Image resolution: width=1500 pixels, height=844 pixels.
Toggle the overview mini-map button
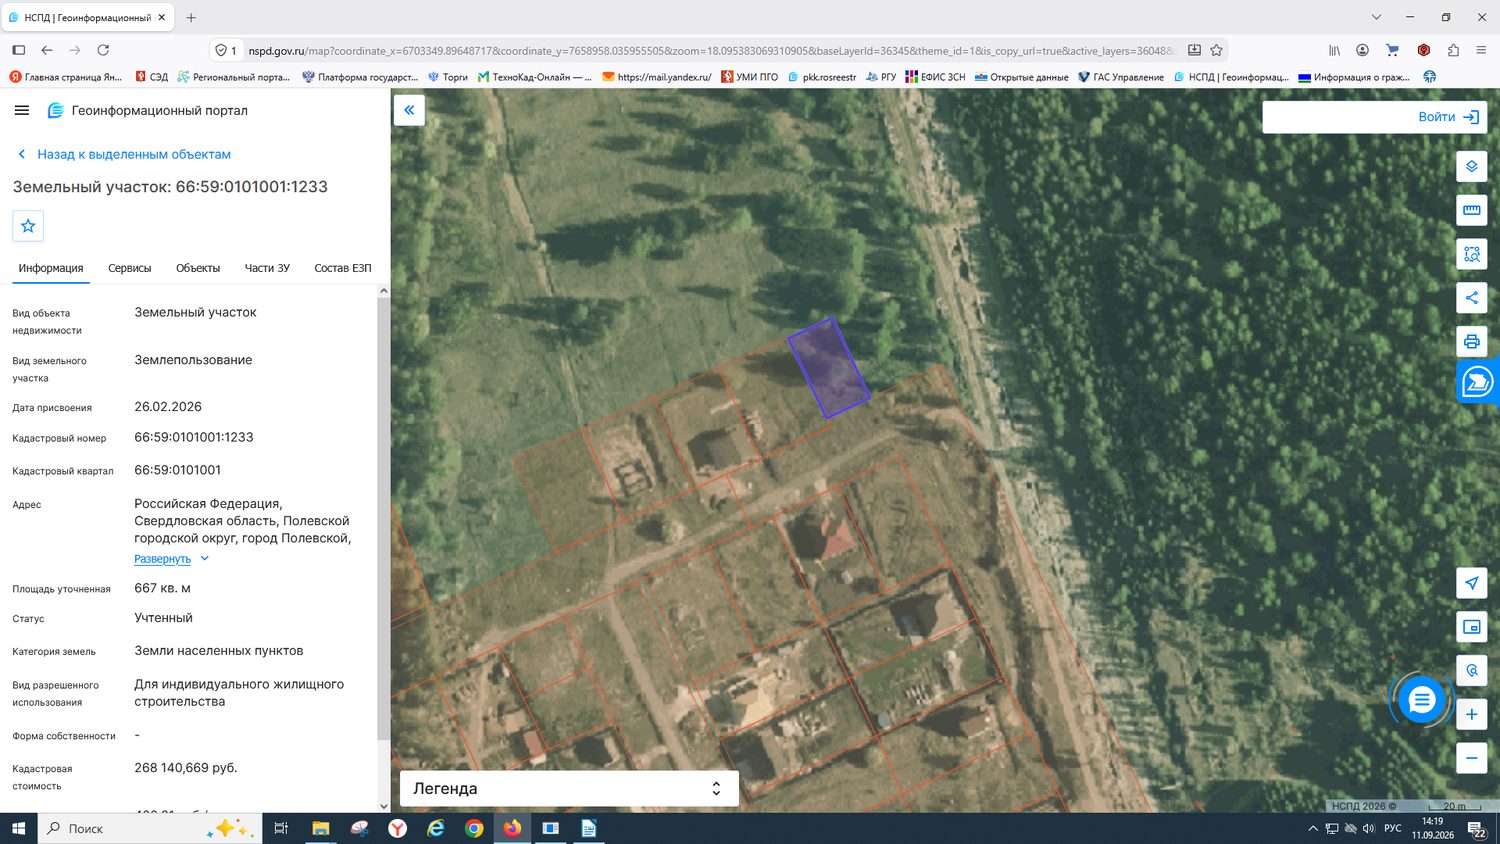[x=1471, y=627]
